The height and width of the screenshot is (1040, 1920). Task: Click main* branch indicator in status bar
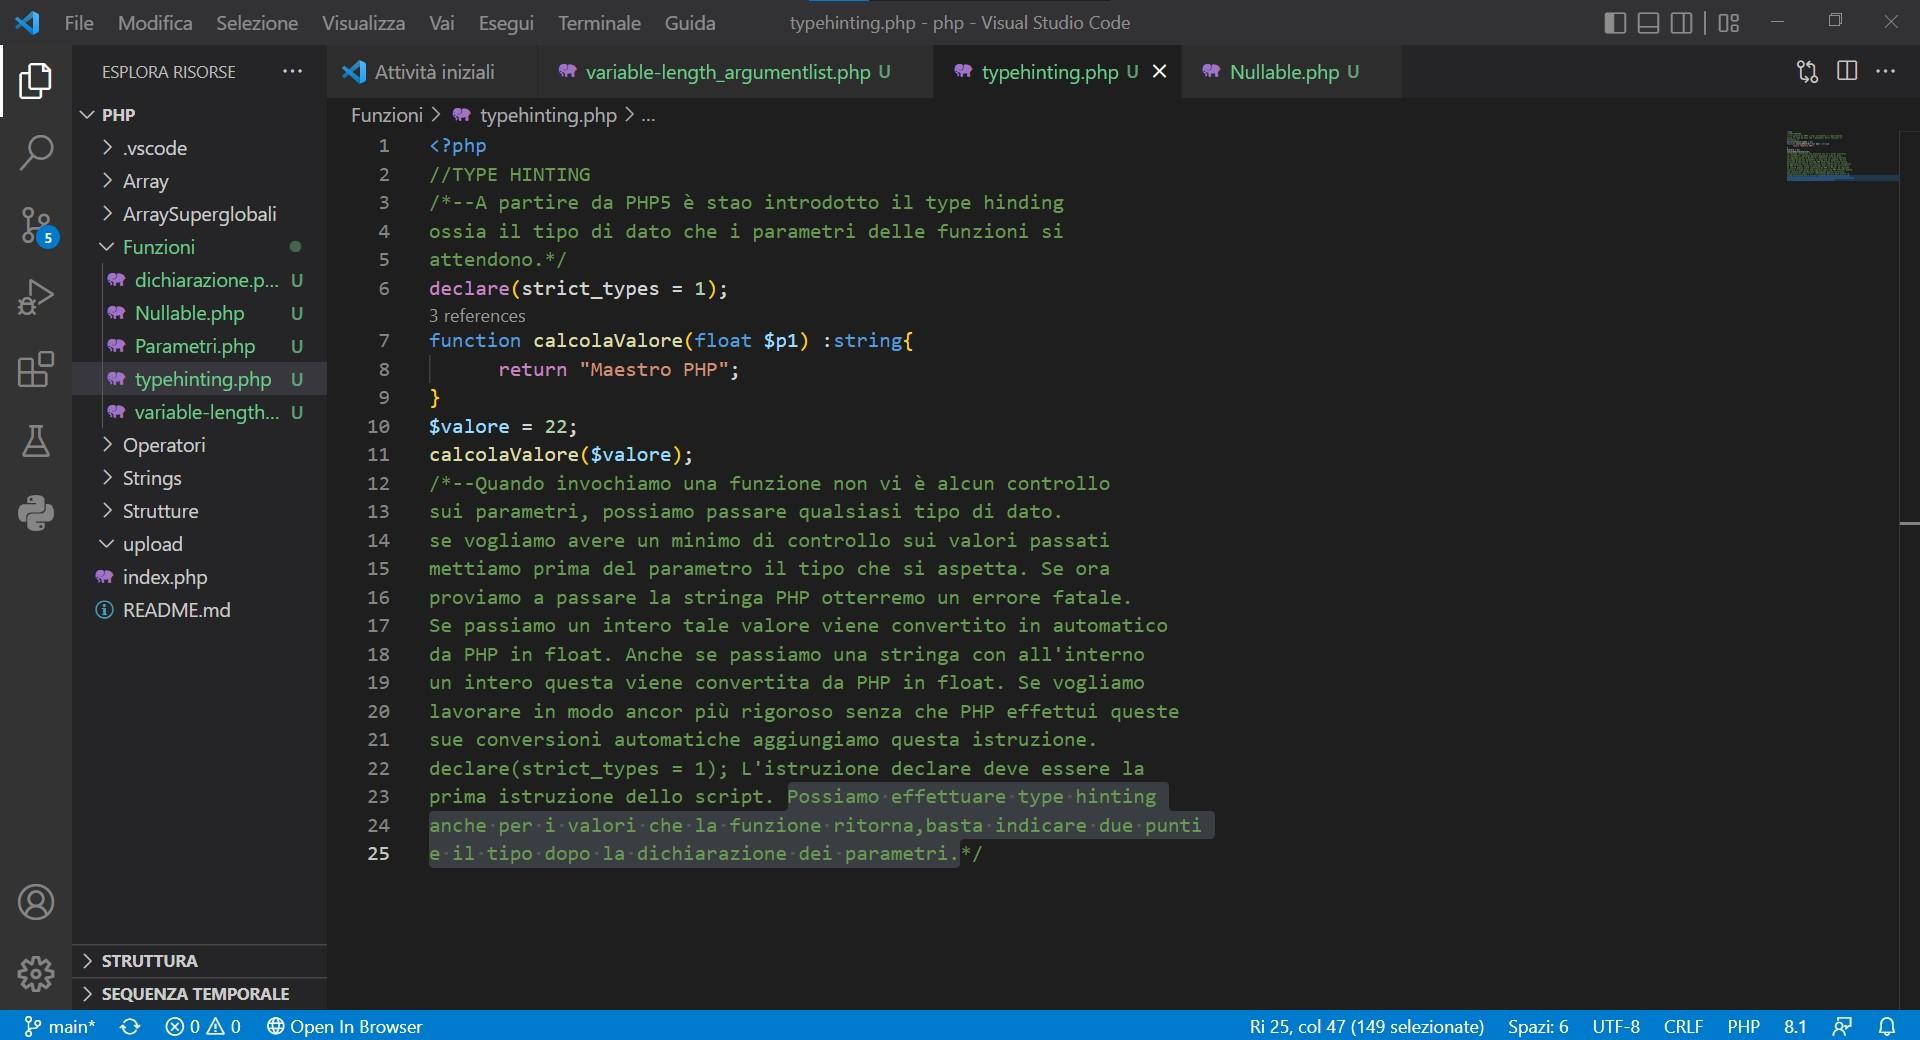(60, 1026)
